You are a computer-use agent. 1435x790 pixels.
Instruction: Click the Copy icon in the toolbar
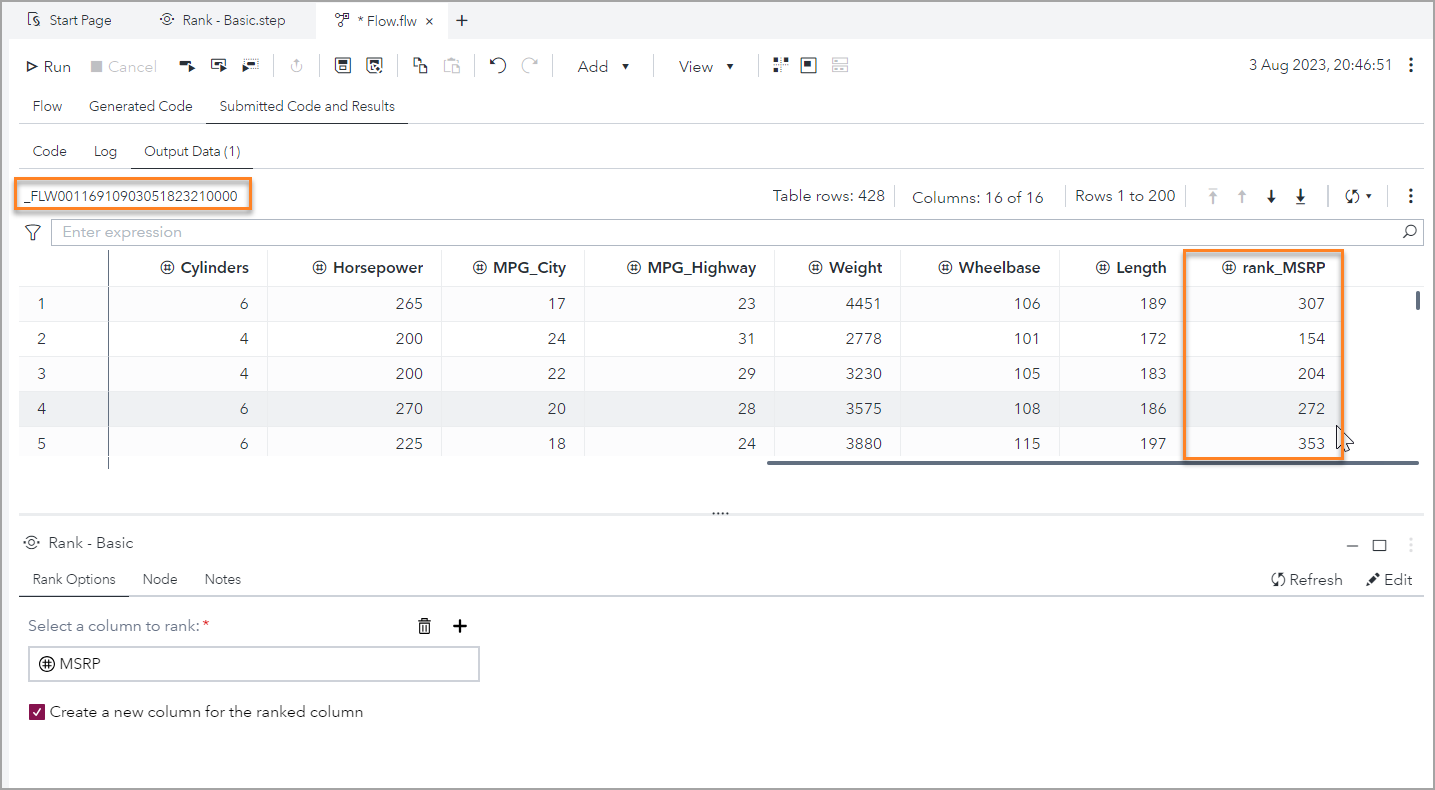tap(420, 66)
